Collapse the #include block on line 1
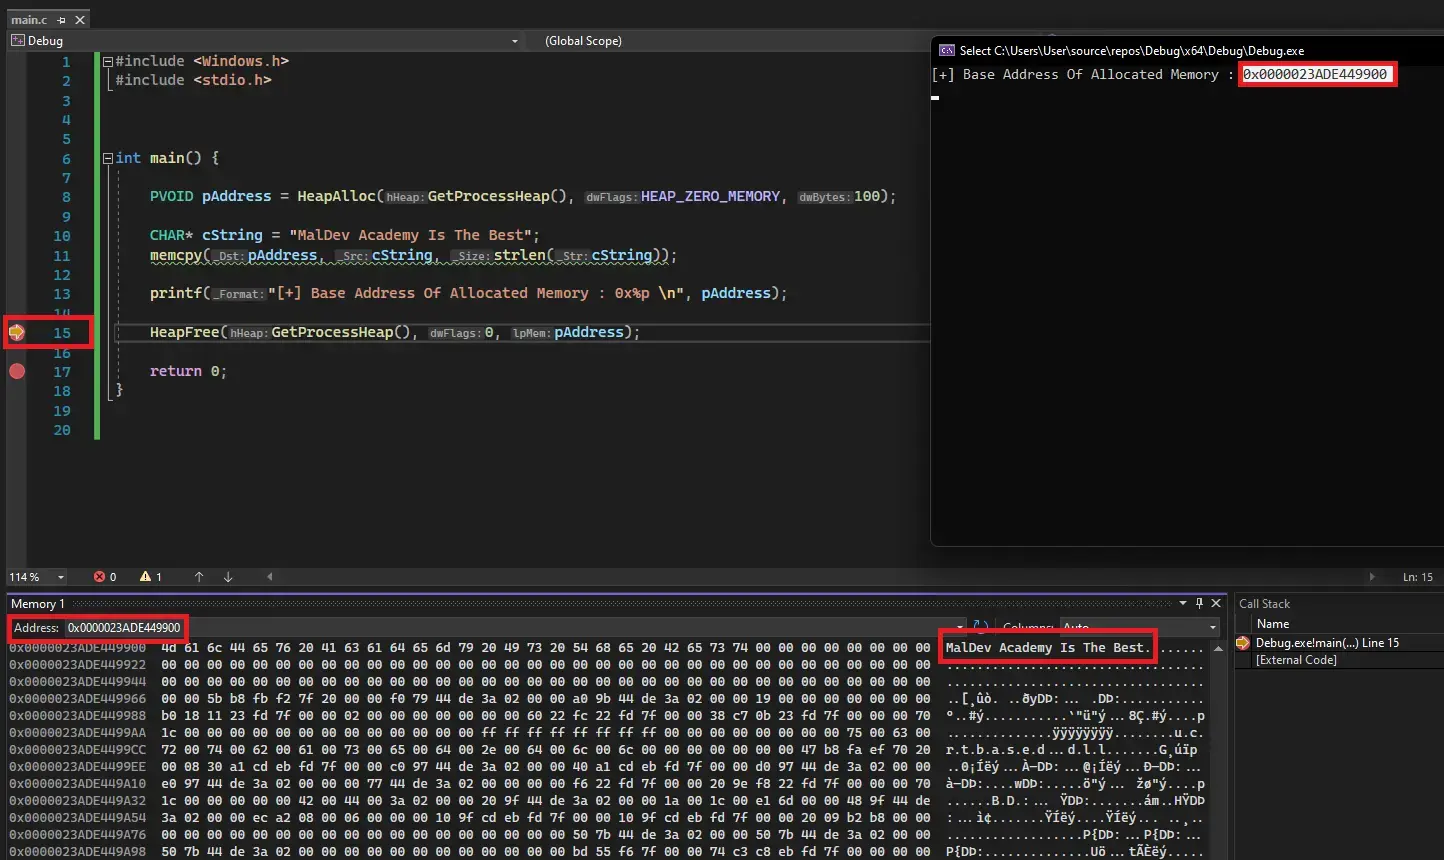The image size is (1444, 860). coord(108,62)
